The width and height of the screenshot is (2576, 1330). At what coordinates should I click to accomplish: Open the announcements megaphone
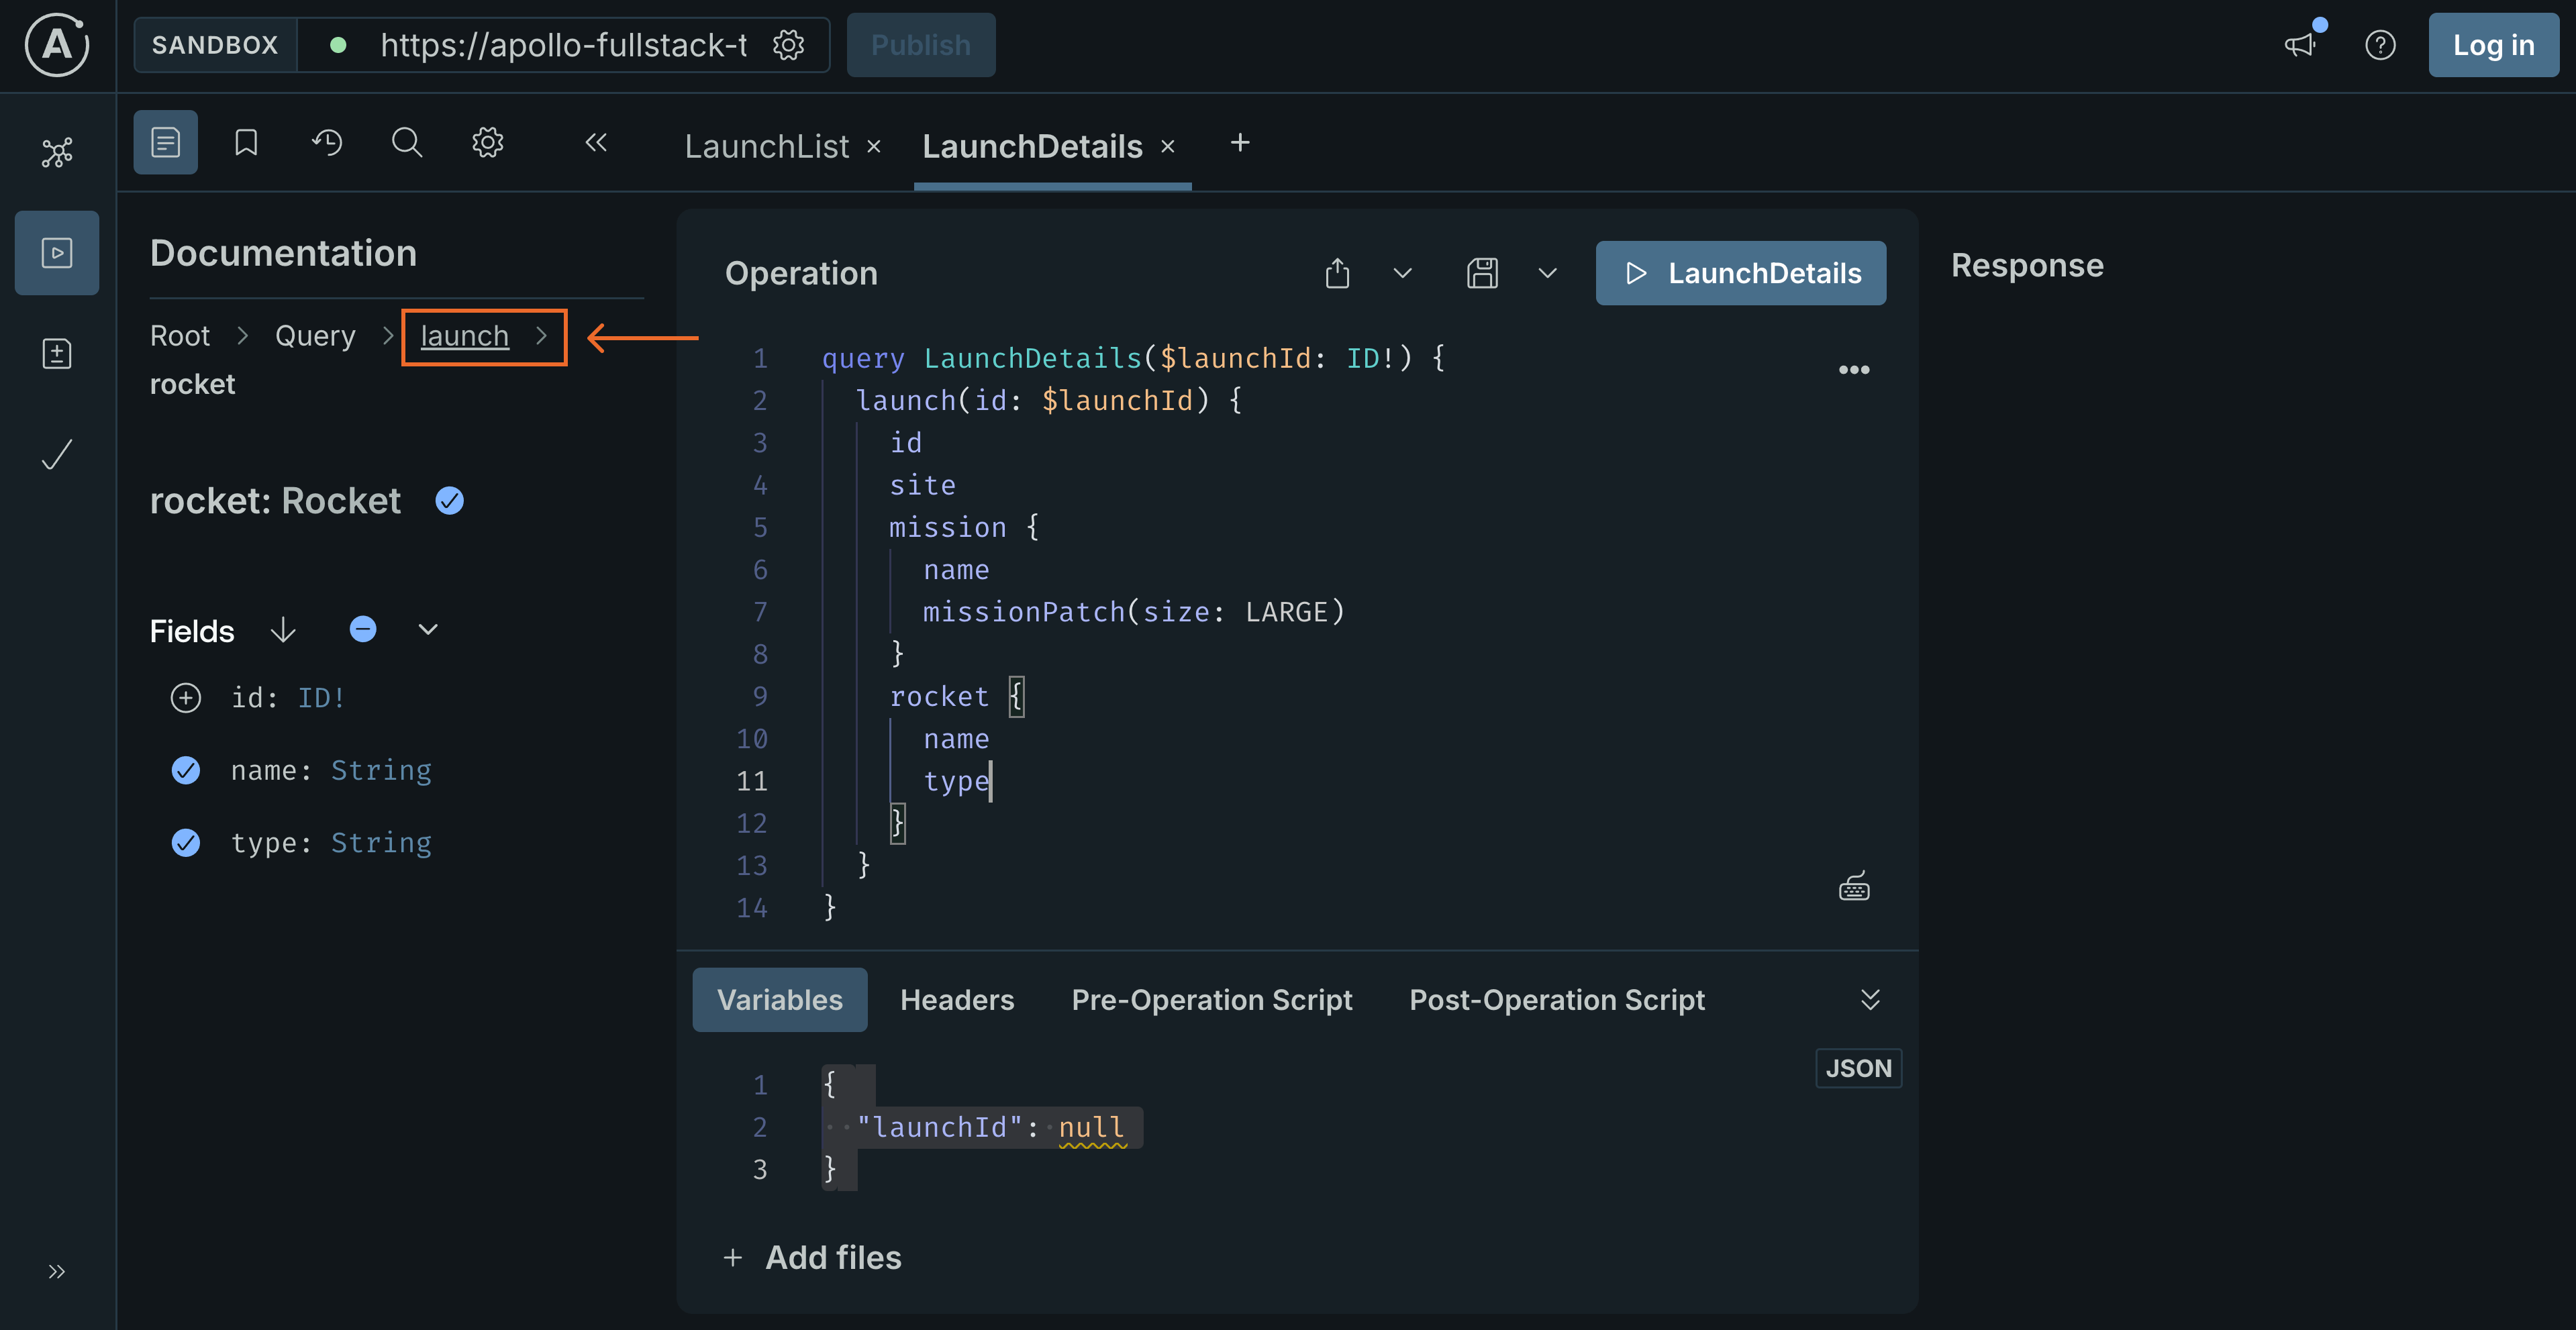point(2300,45)
